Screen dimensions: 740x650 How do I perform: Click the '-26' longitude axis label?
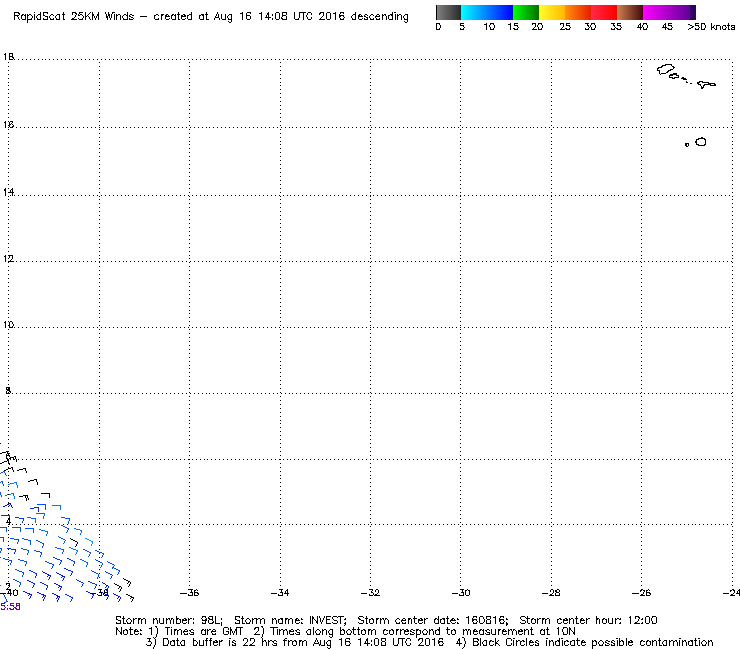[641, 593]
